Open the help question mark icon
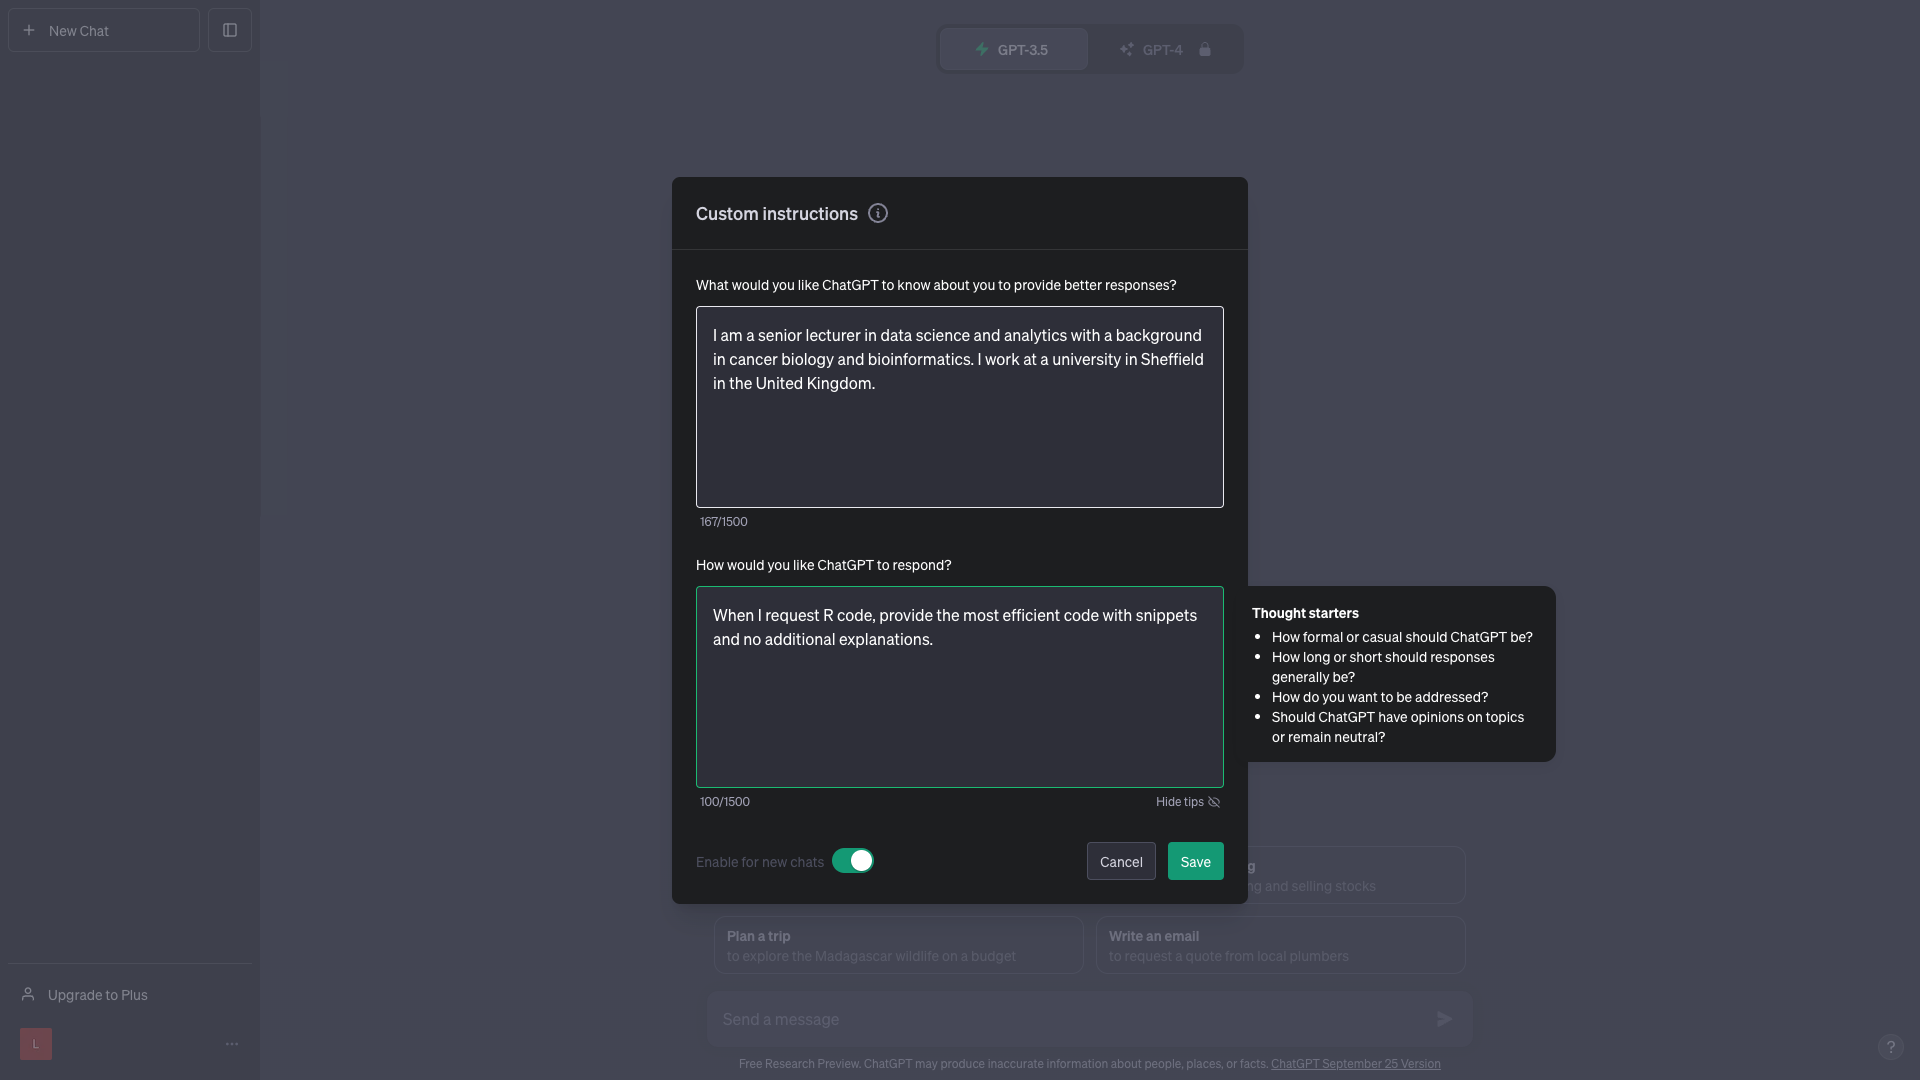 click(x=1890, y=1046)
